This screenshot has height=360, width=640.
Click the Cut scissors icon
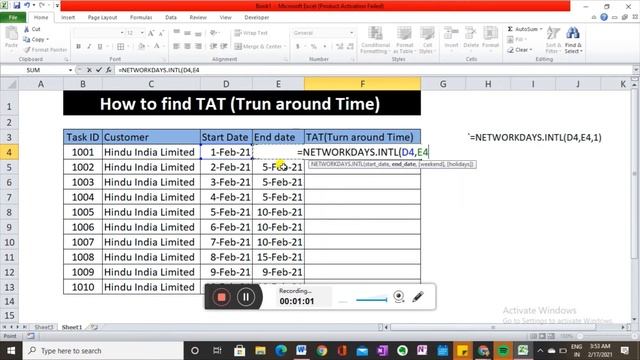click(x=27, y=29)
